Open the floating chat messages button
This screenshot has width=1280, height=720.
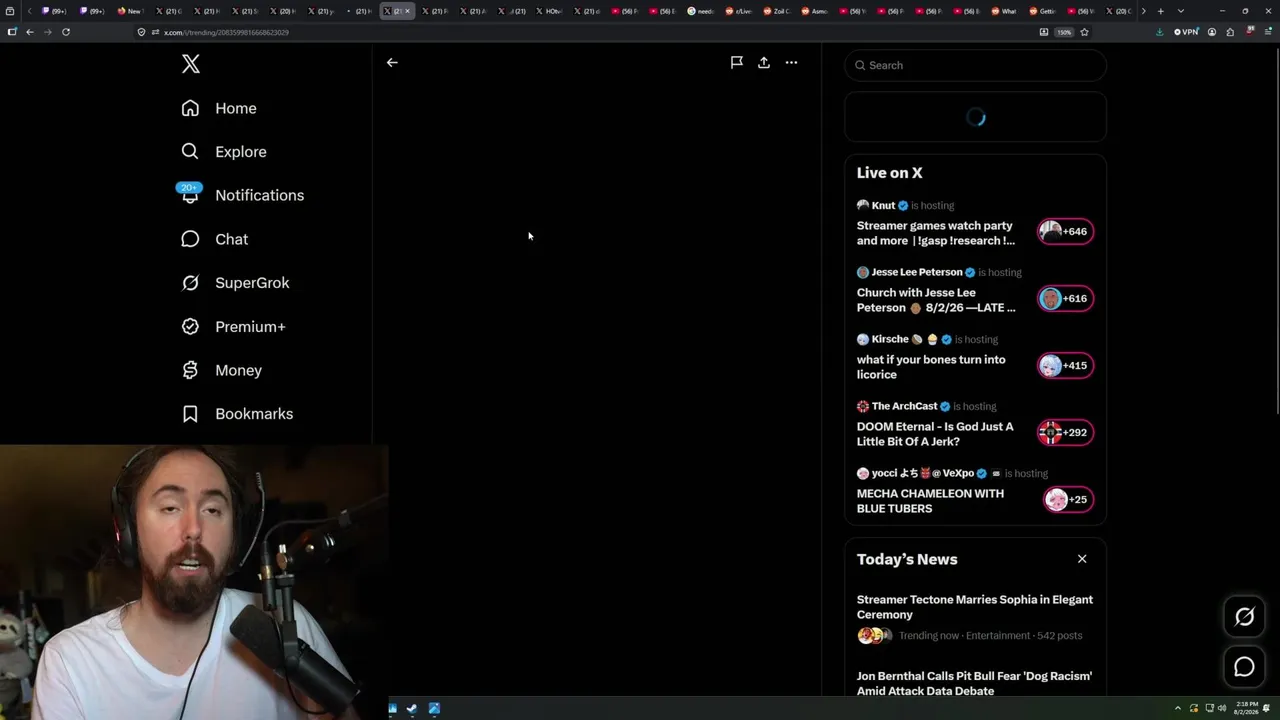pyautogui.click(x=1244, y=667)
